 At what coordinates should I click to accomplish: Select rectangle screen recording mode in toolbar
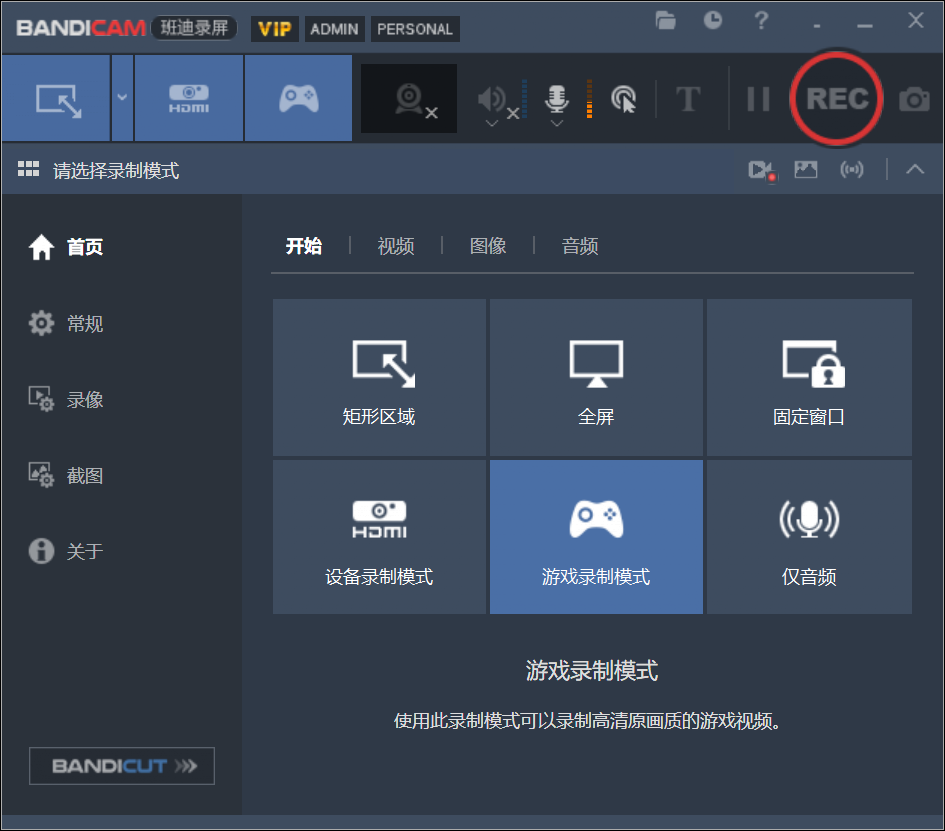56,98
